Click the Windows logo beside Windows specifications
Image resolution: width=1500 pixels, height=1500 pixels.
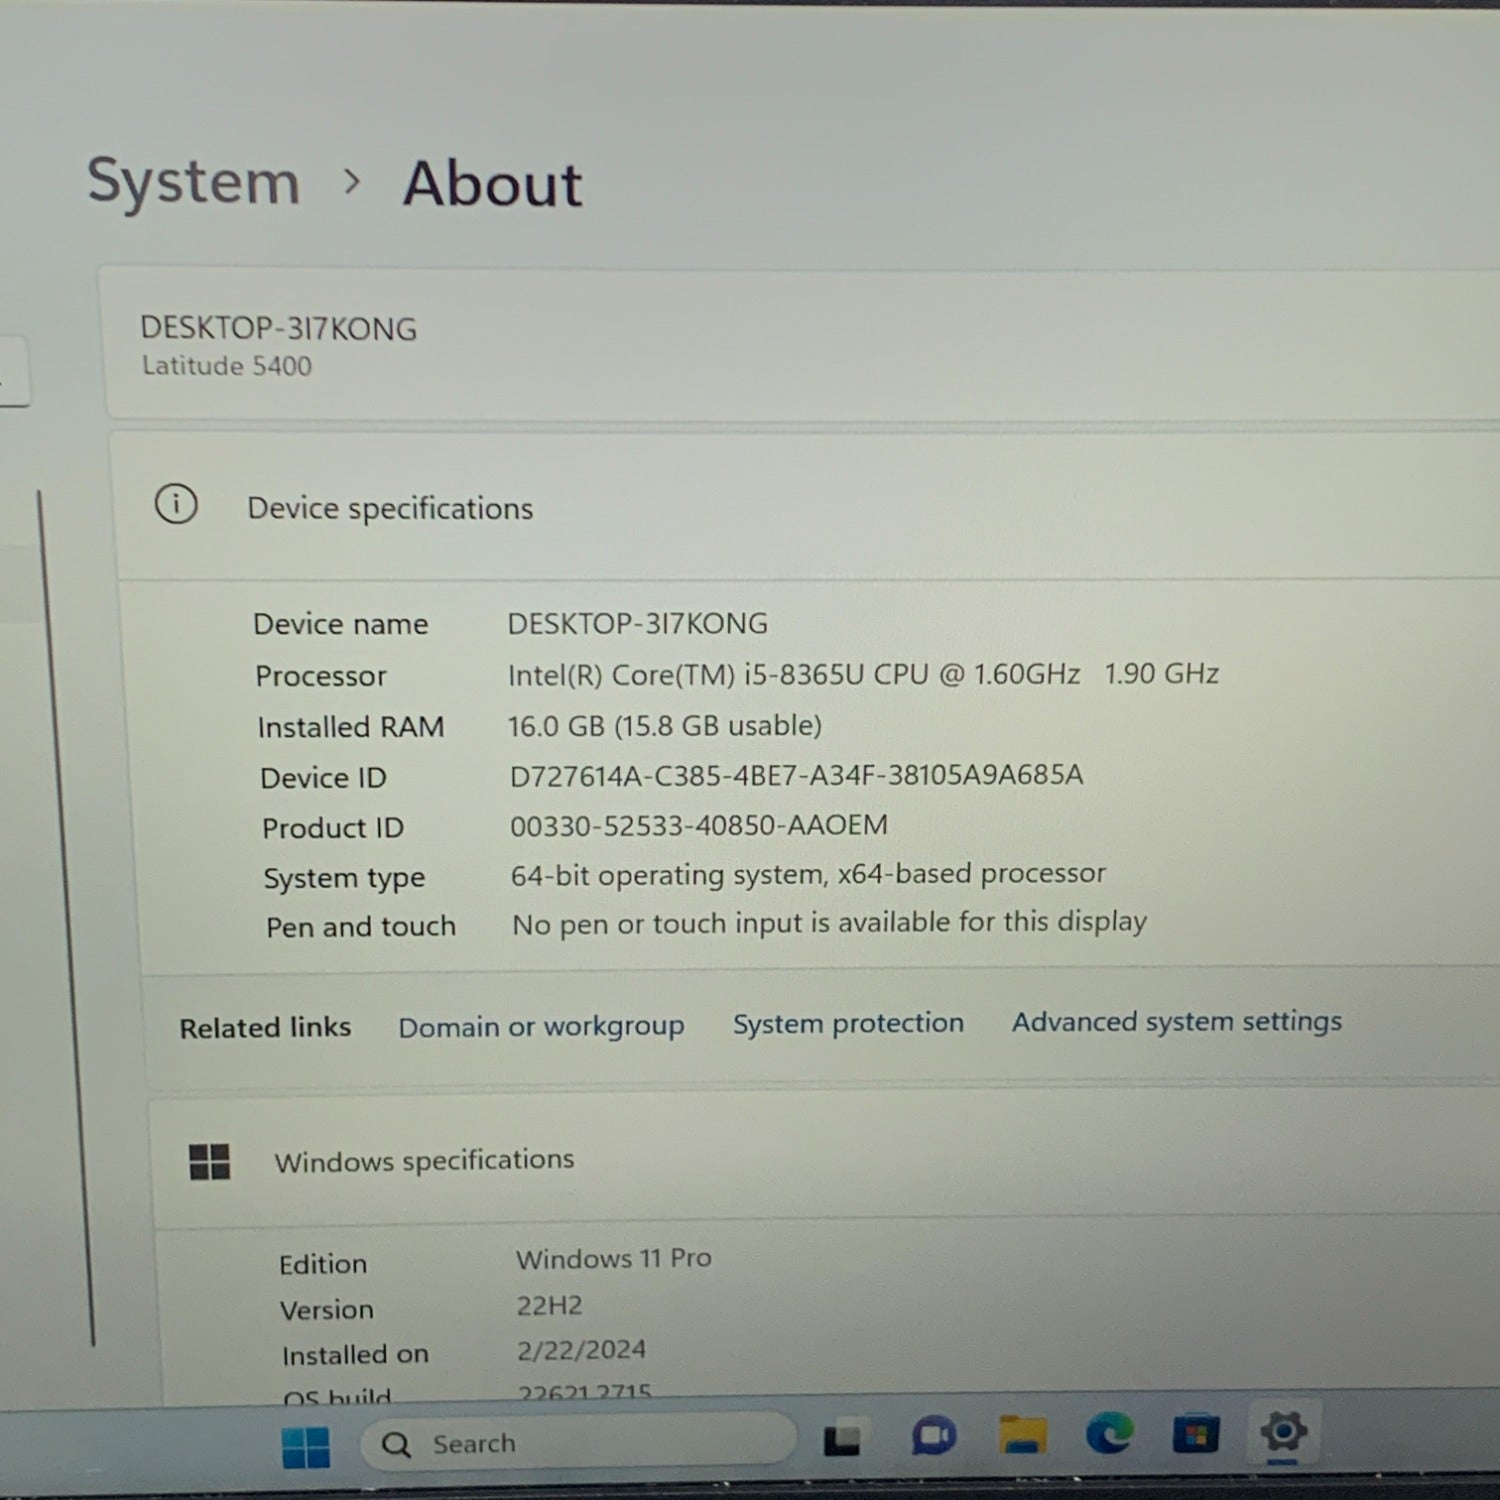point(210,1162)
